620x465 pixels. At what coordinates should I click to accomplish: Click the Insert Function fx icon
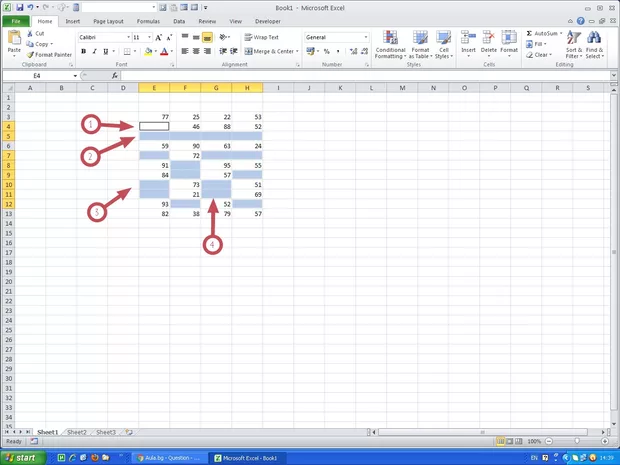[x=115, y=76]
